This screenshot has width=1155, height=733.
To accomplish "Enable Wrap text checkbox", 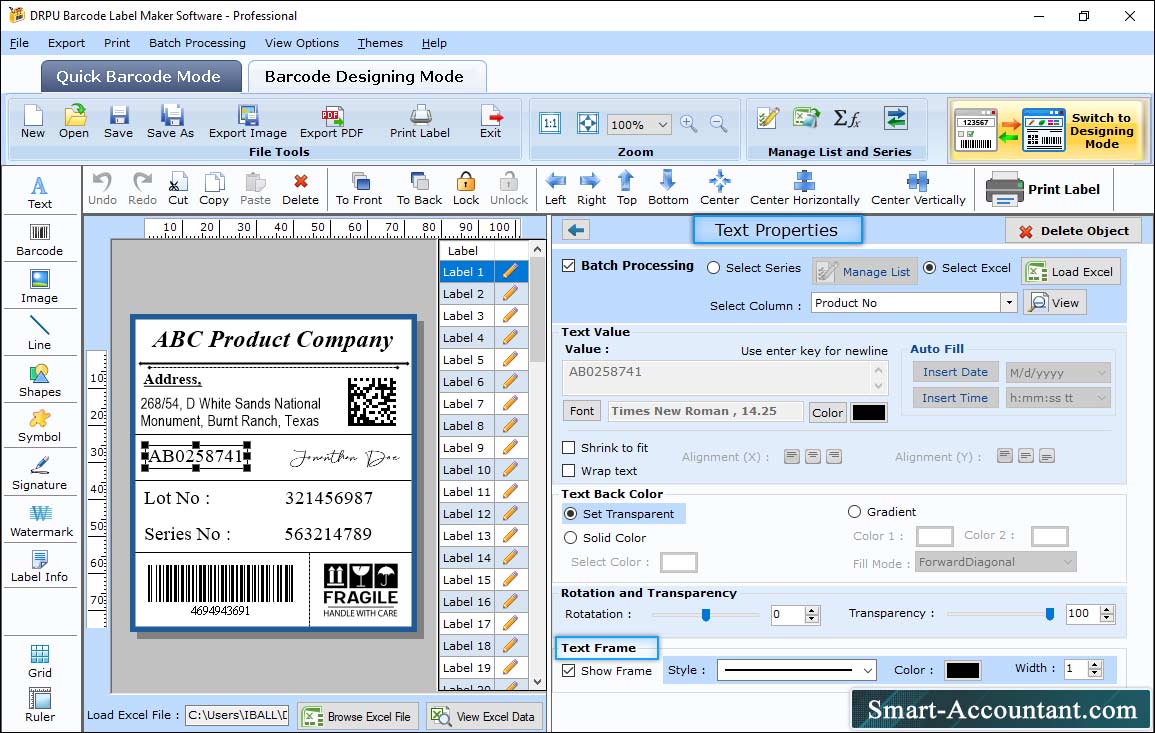I will pos(569,470).
